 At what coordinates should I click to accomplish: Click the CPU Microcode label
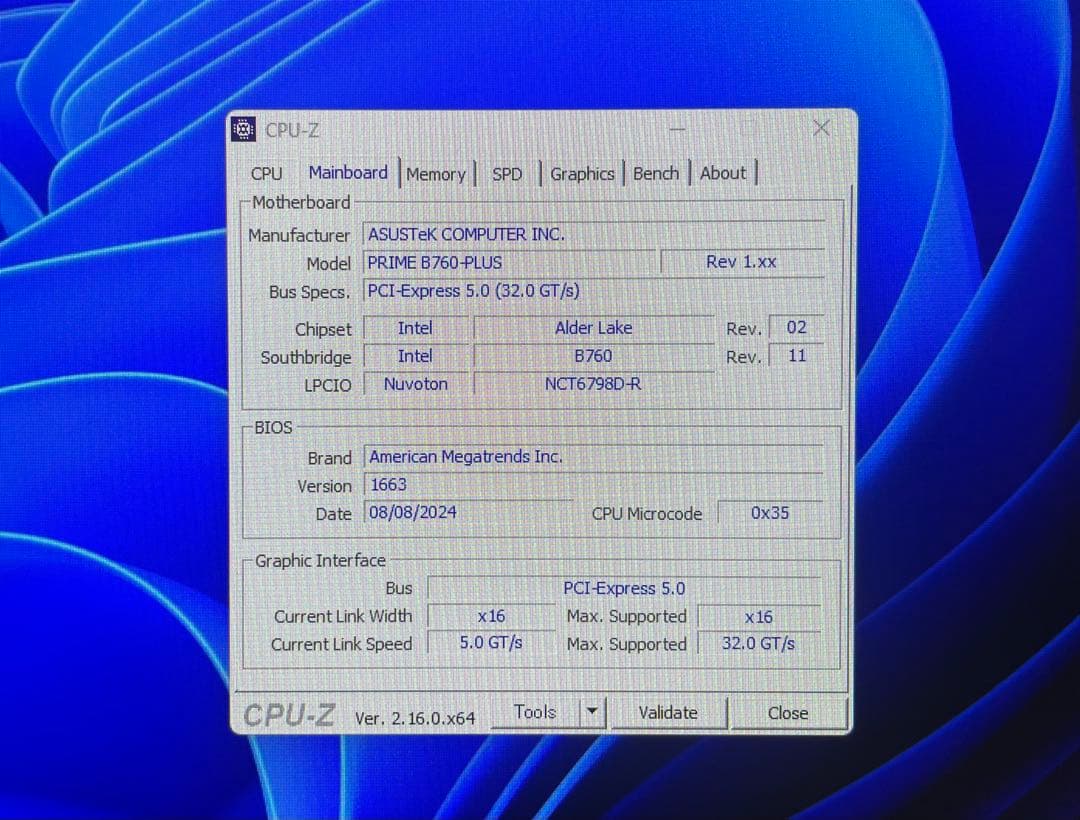647,514
